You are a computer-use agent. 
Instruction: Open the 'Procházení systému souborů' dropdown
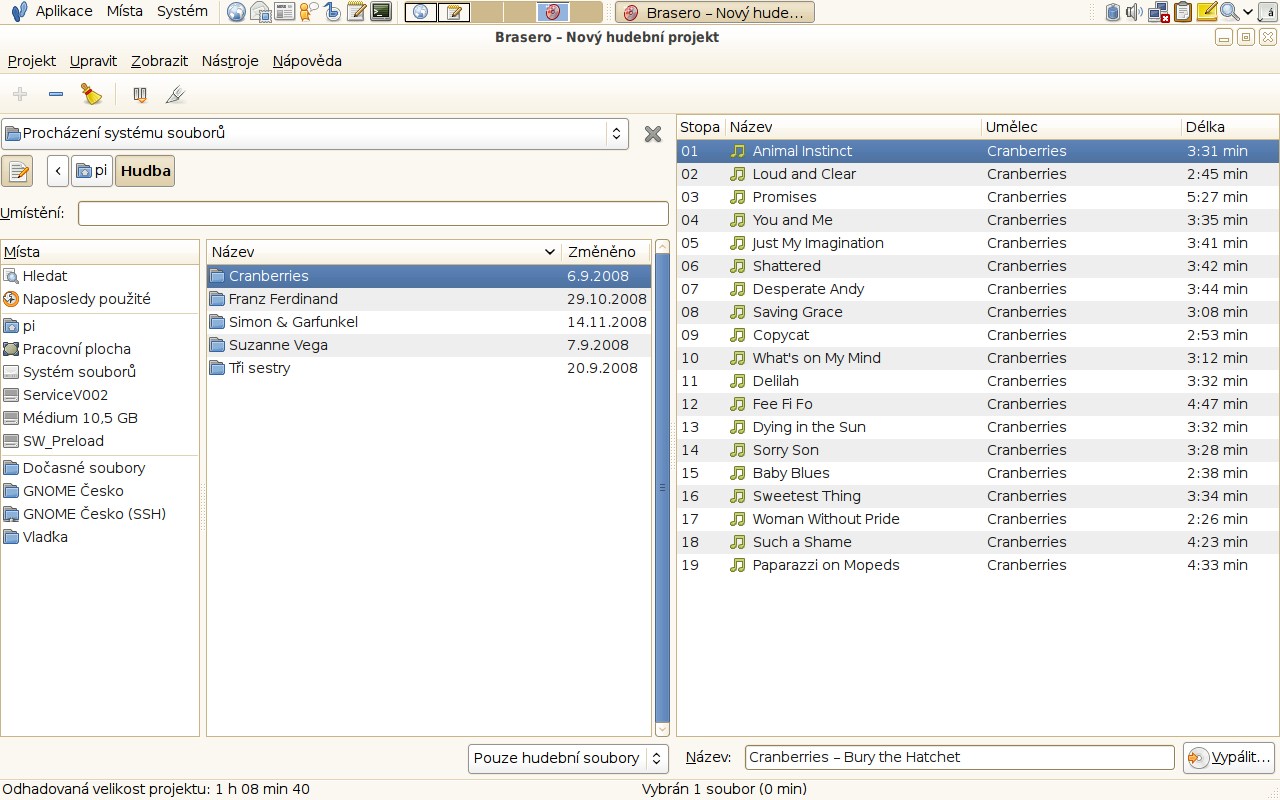click(x=314, y=133)
